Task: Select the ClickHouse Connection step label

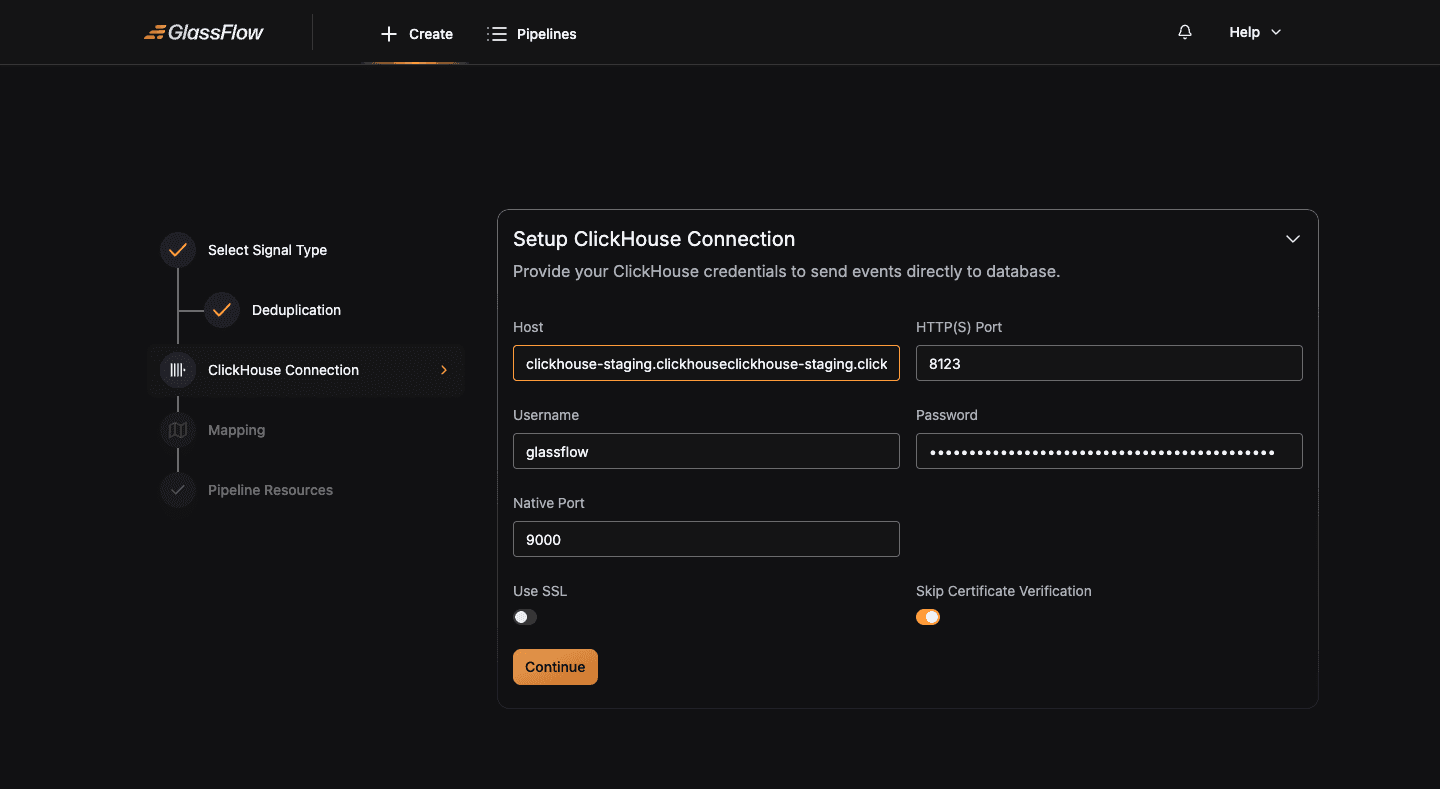Action: point(283,370)
